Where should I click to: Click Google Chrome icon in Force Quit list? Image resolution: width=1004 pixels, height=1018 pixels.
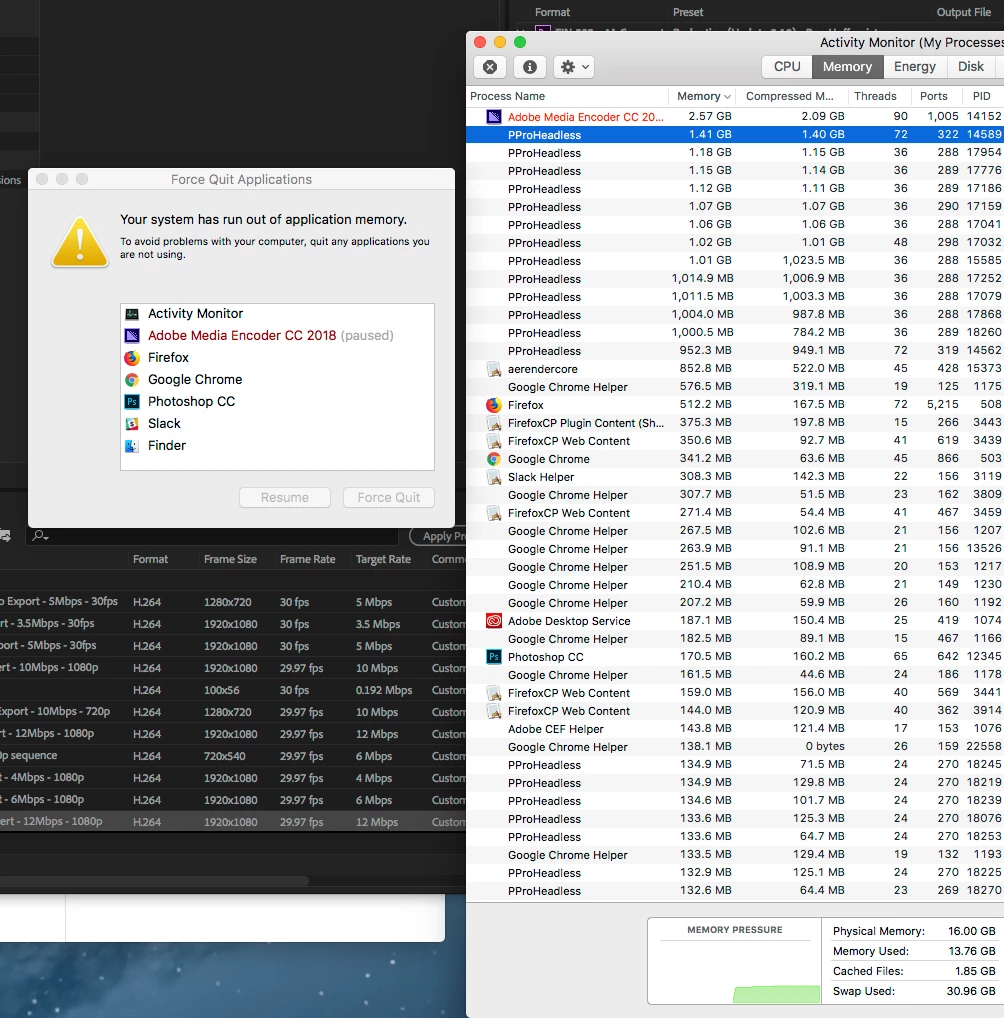click(132, 380)
